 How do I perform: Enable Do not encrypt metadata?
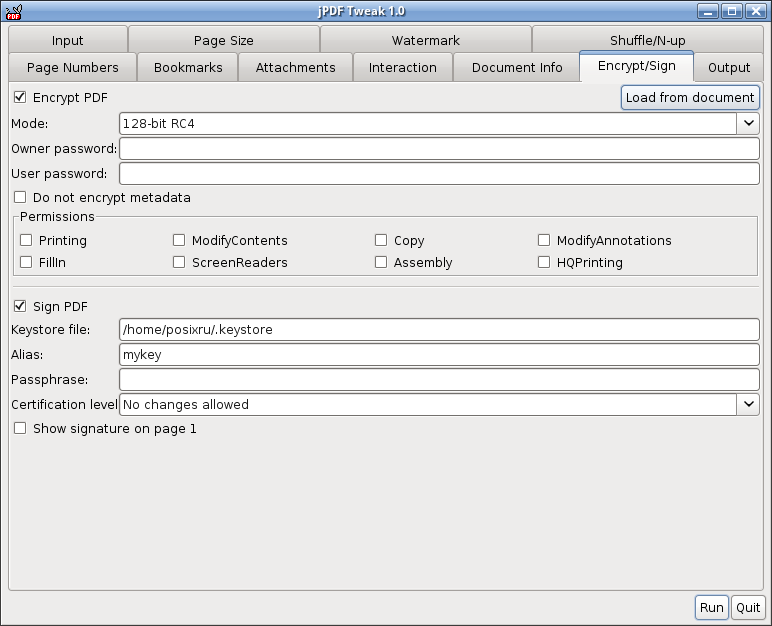(x=20, y=198)
